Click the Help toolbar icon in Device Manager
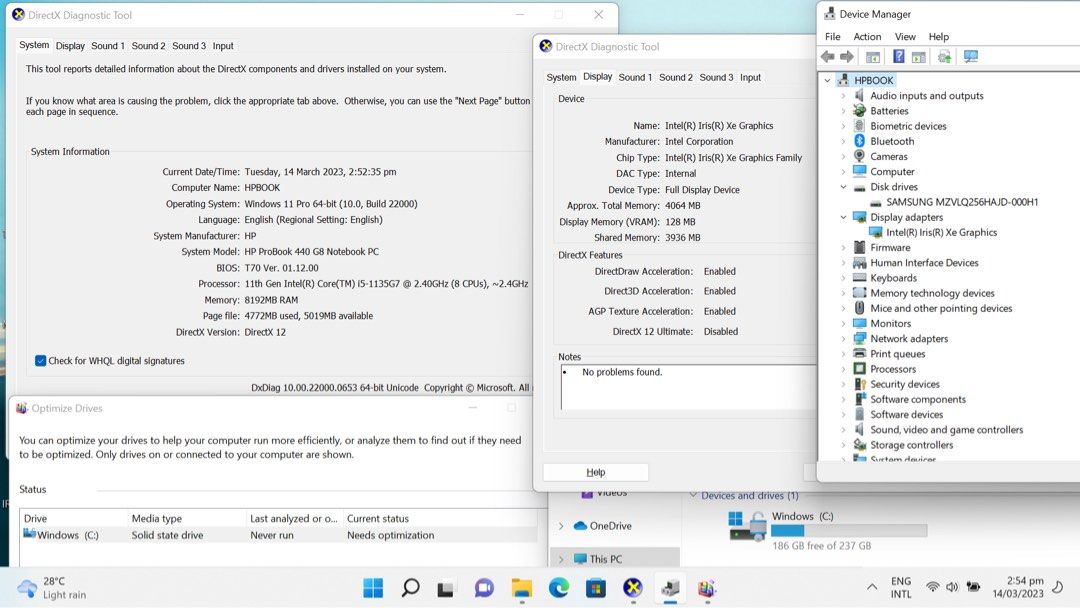 [898, 57]
